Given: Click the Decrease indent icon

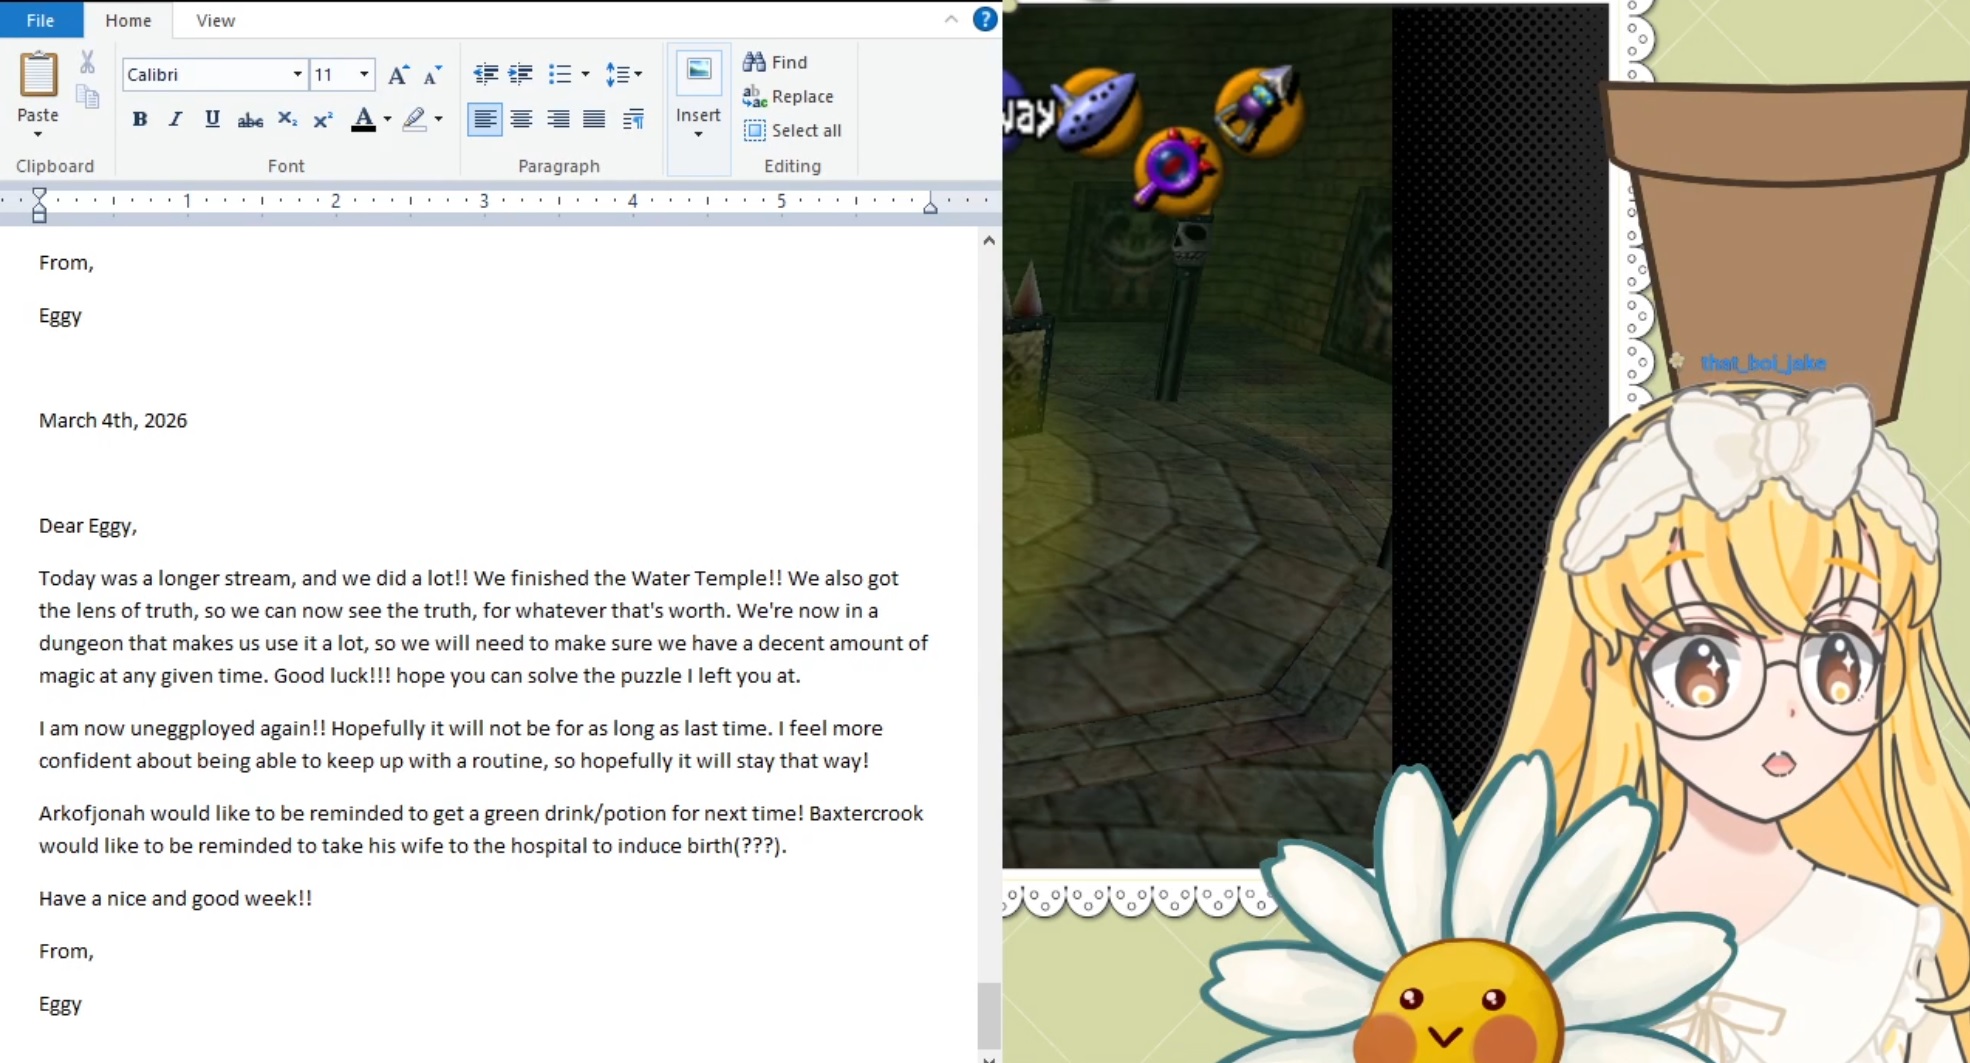Looking at the screenshot, I should pyautogui.click(x=486, y=73).
